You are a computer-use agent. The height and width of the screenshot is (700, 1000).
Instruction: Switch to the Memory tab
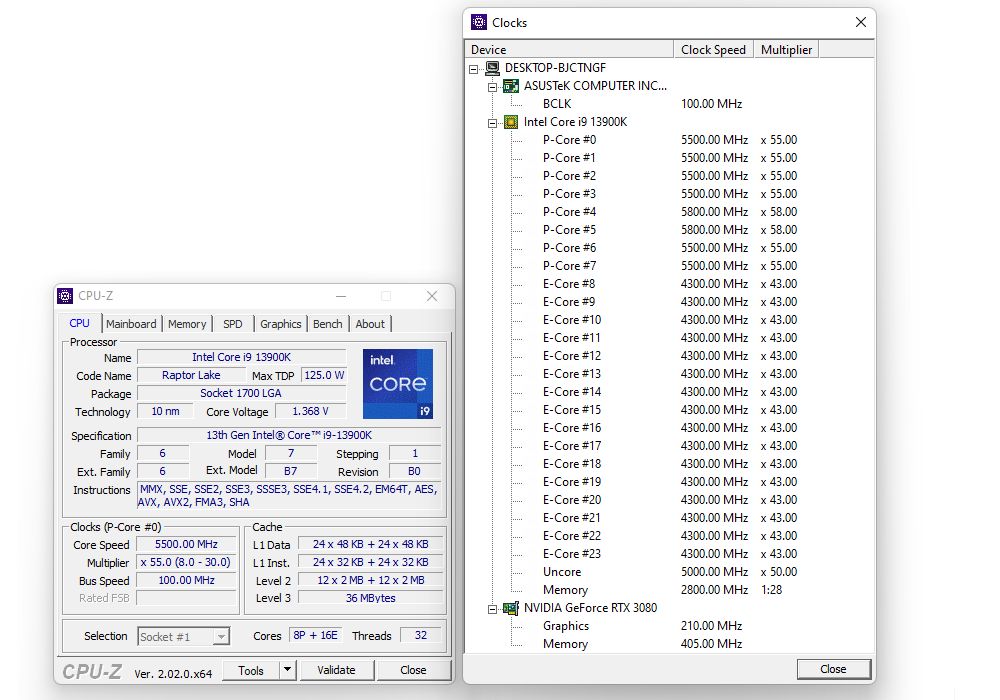pyautogui.click(x=188, y=324)
